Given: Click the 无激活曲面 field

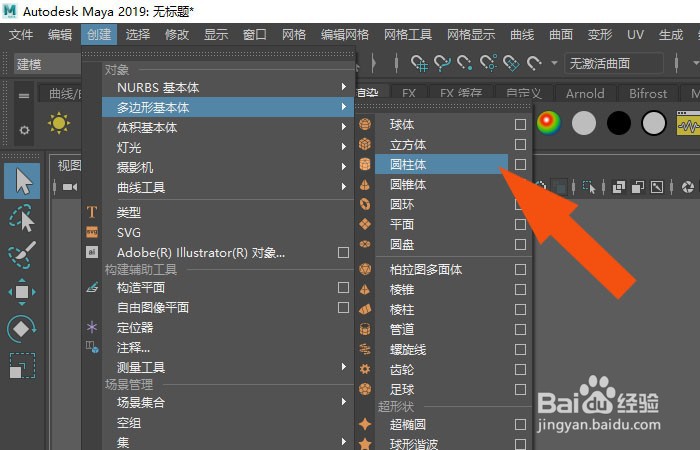Looking at the screenshot, I should tap(614, 63).
